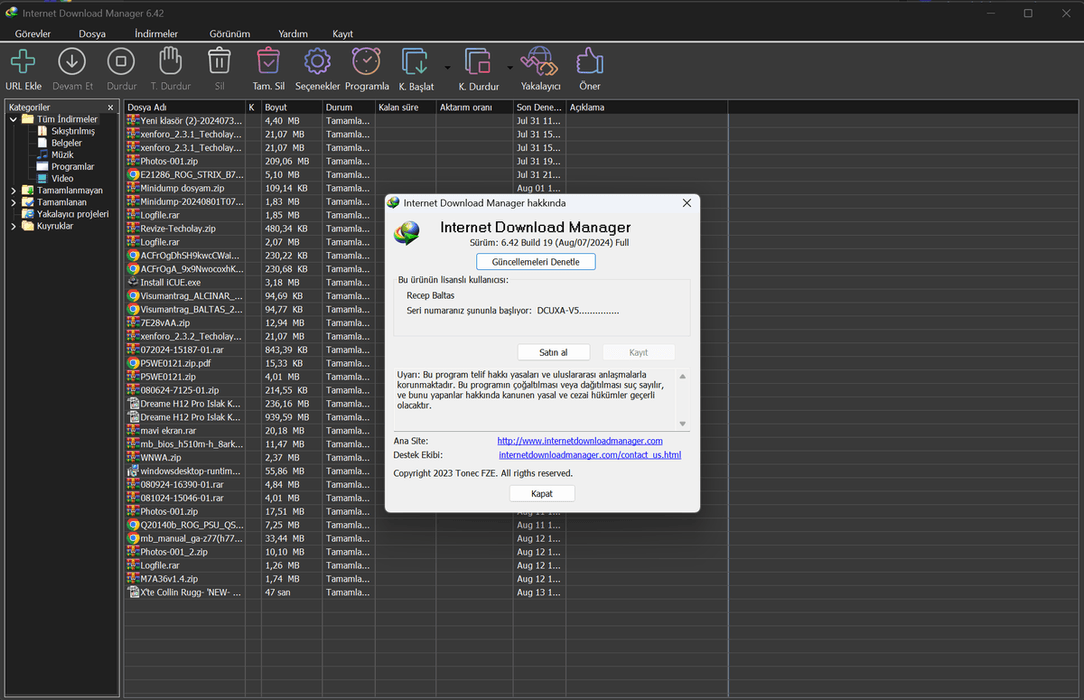Click the URL Ekle plus icon
This screenshot has height=700, width=1084.
23,62
